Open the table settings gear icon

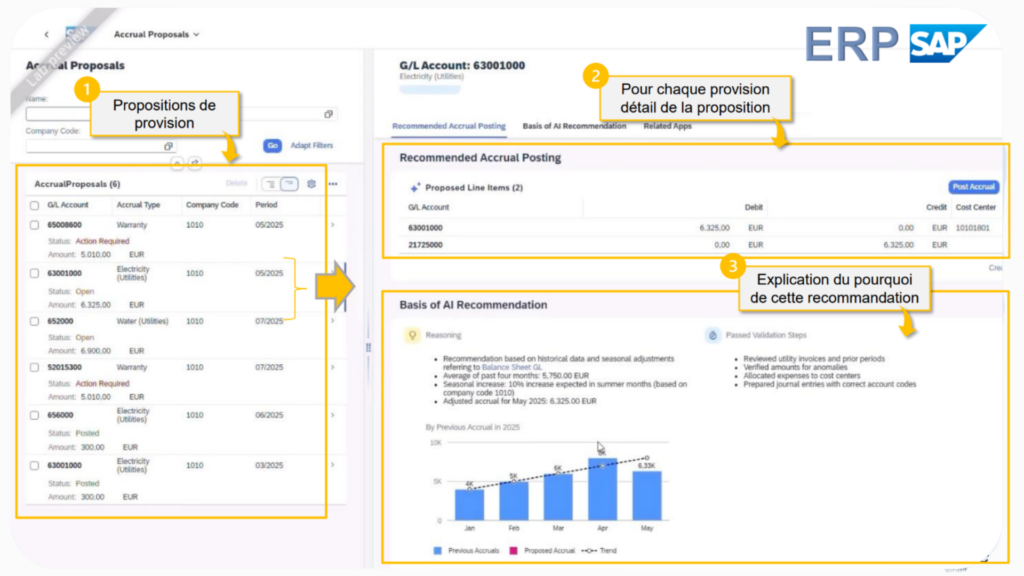[312, 183]
